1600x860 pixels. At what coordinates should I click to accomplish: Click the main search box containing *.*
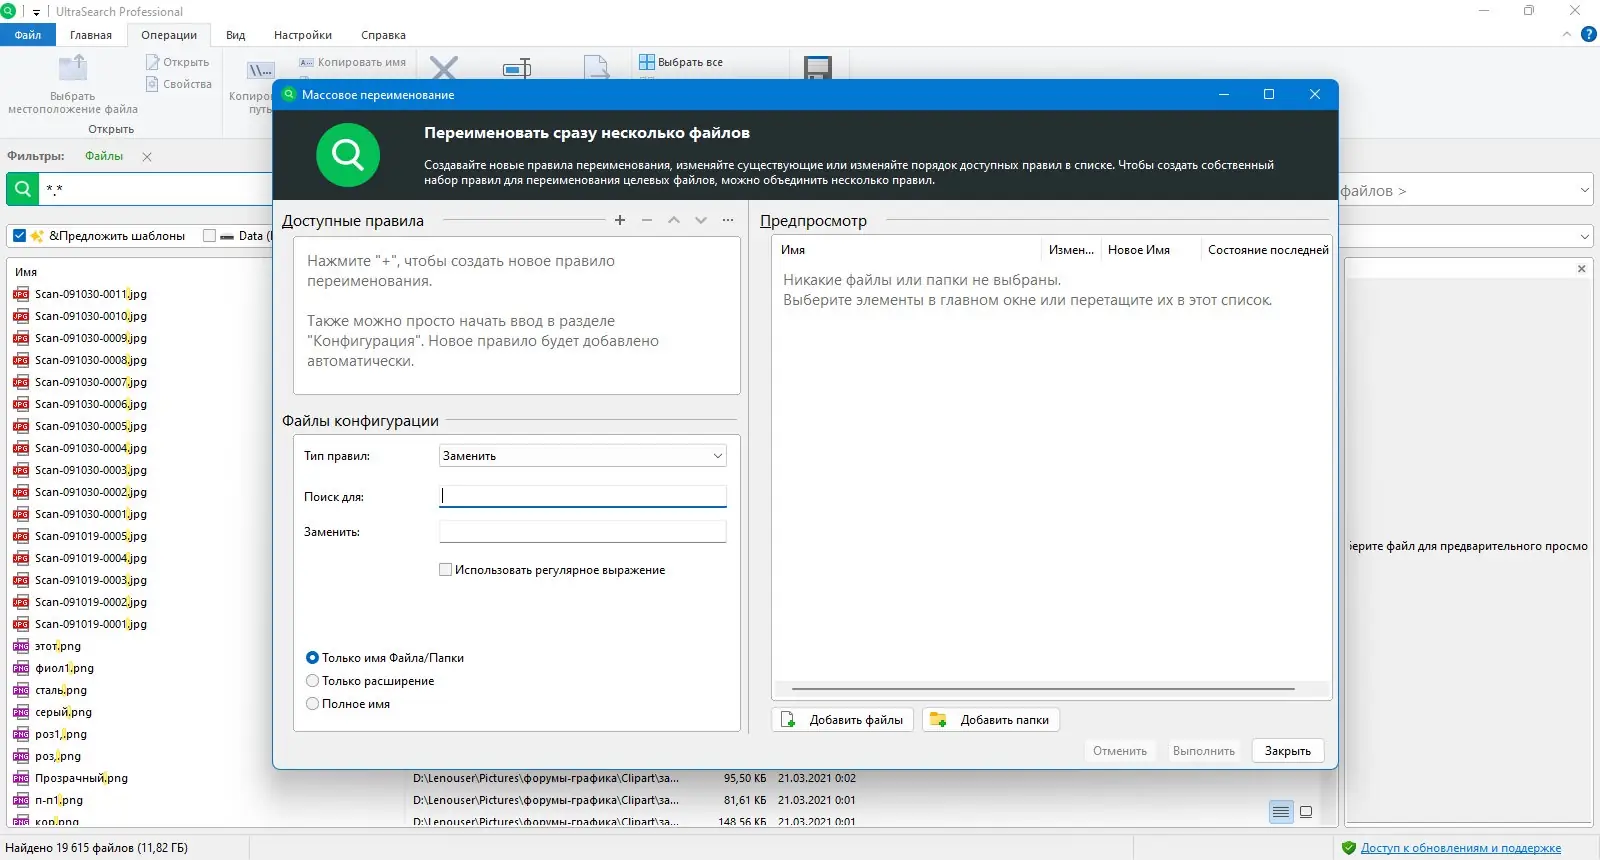coord(155,189)
